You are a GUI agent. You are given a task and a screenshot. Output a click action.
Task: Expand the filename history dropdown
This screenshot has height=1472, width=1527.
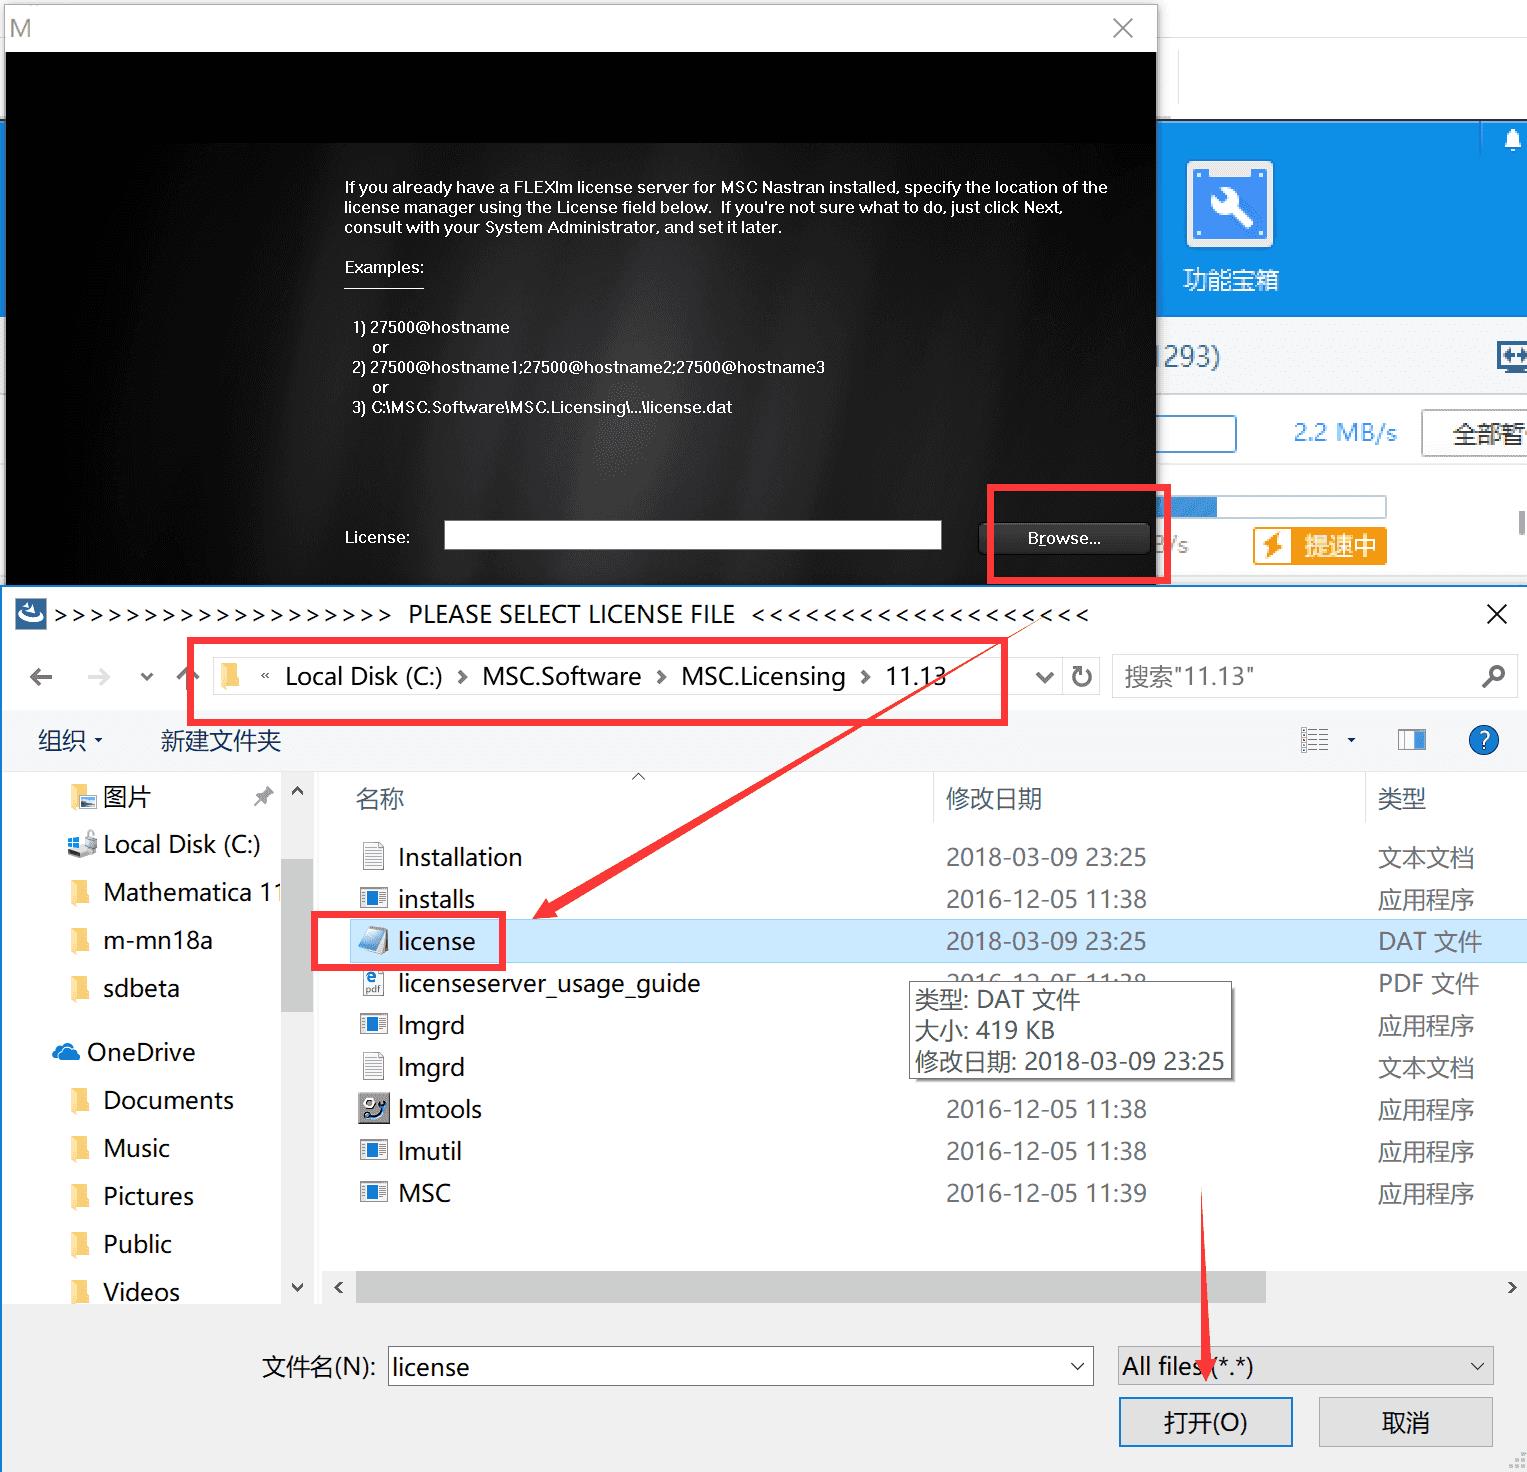click(1077, 1366)
